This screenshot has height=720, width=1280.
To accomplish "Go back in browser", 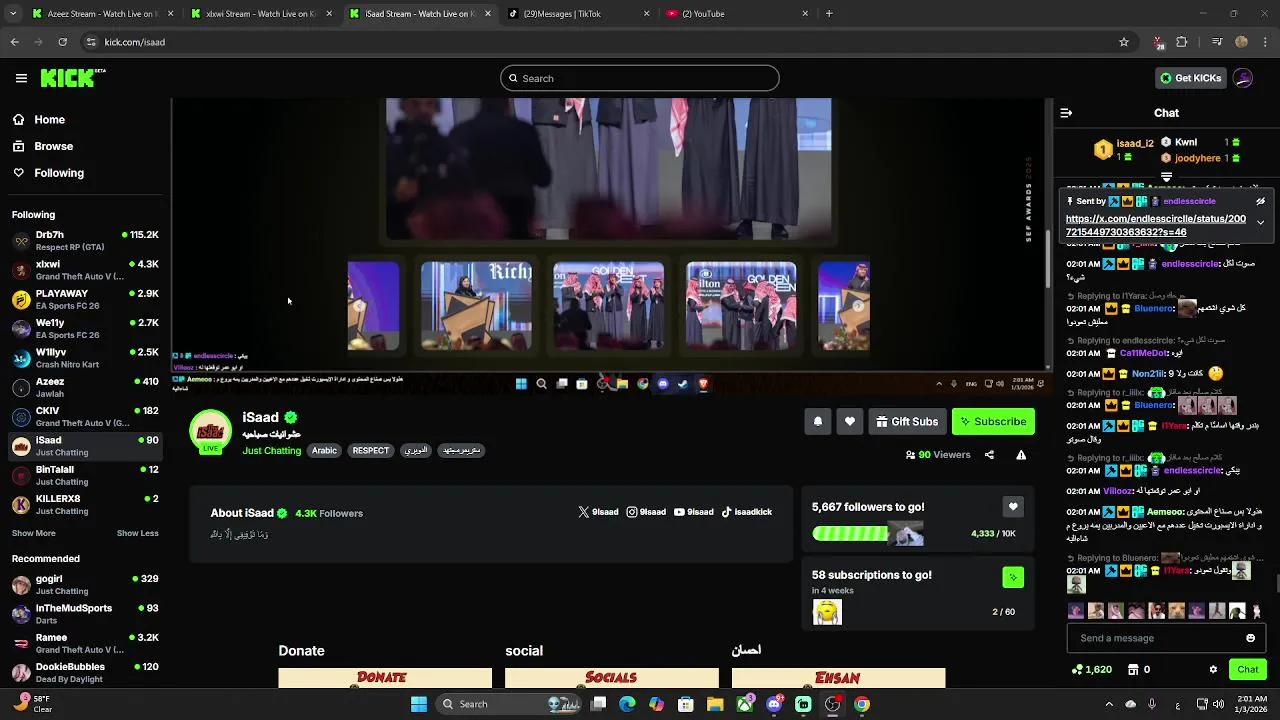I will click(x=14, y=42).
